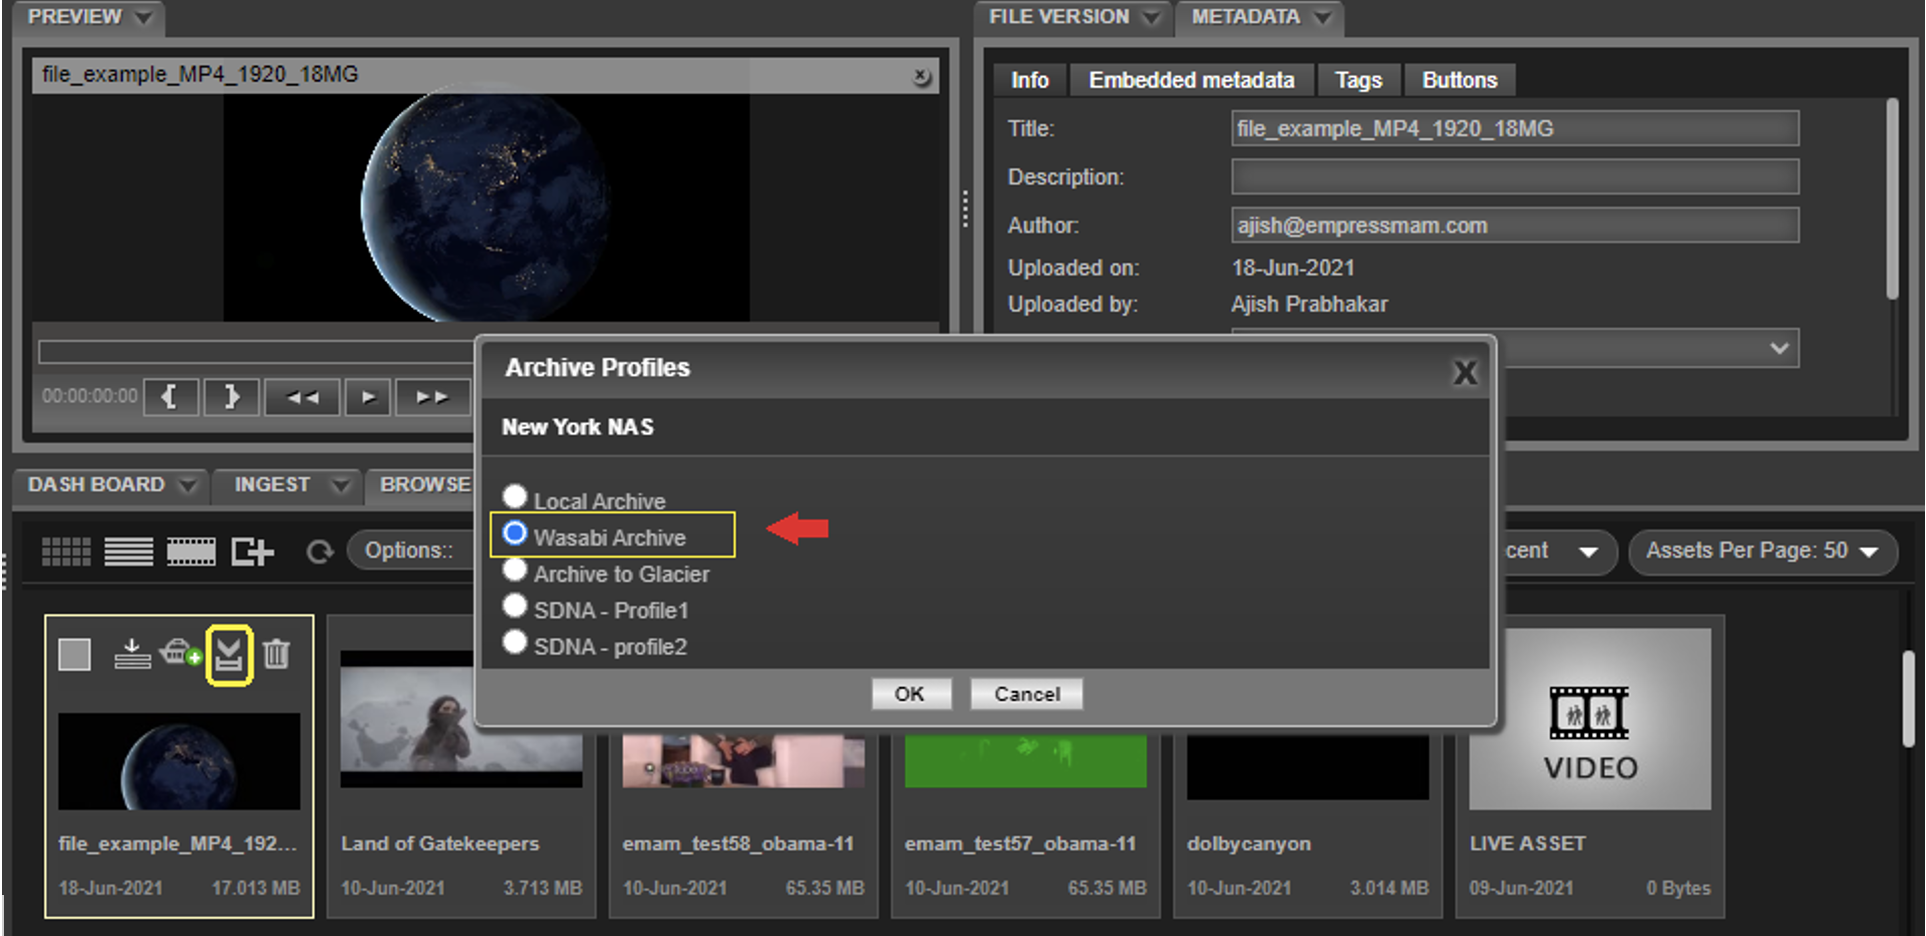Choose SDNA - profile2 radio button
Screen dimensions: 1926x936
515,642
